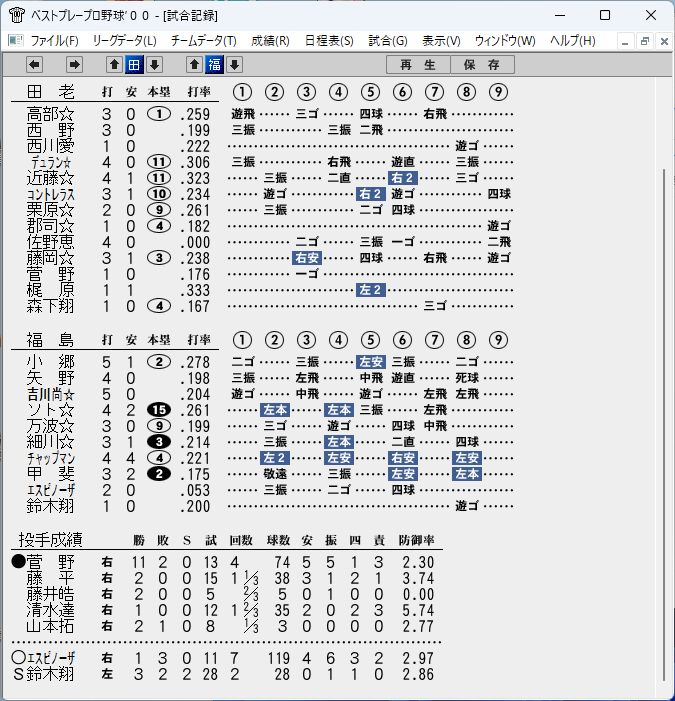Select batter 高部☆ in 田老 lineup
The height and width of the screenshot is (701, 675).
(x=50, y=114)
